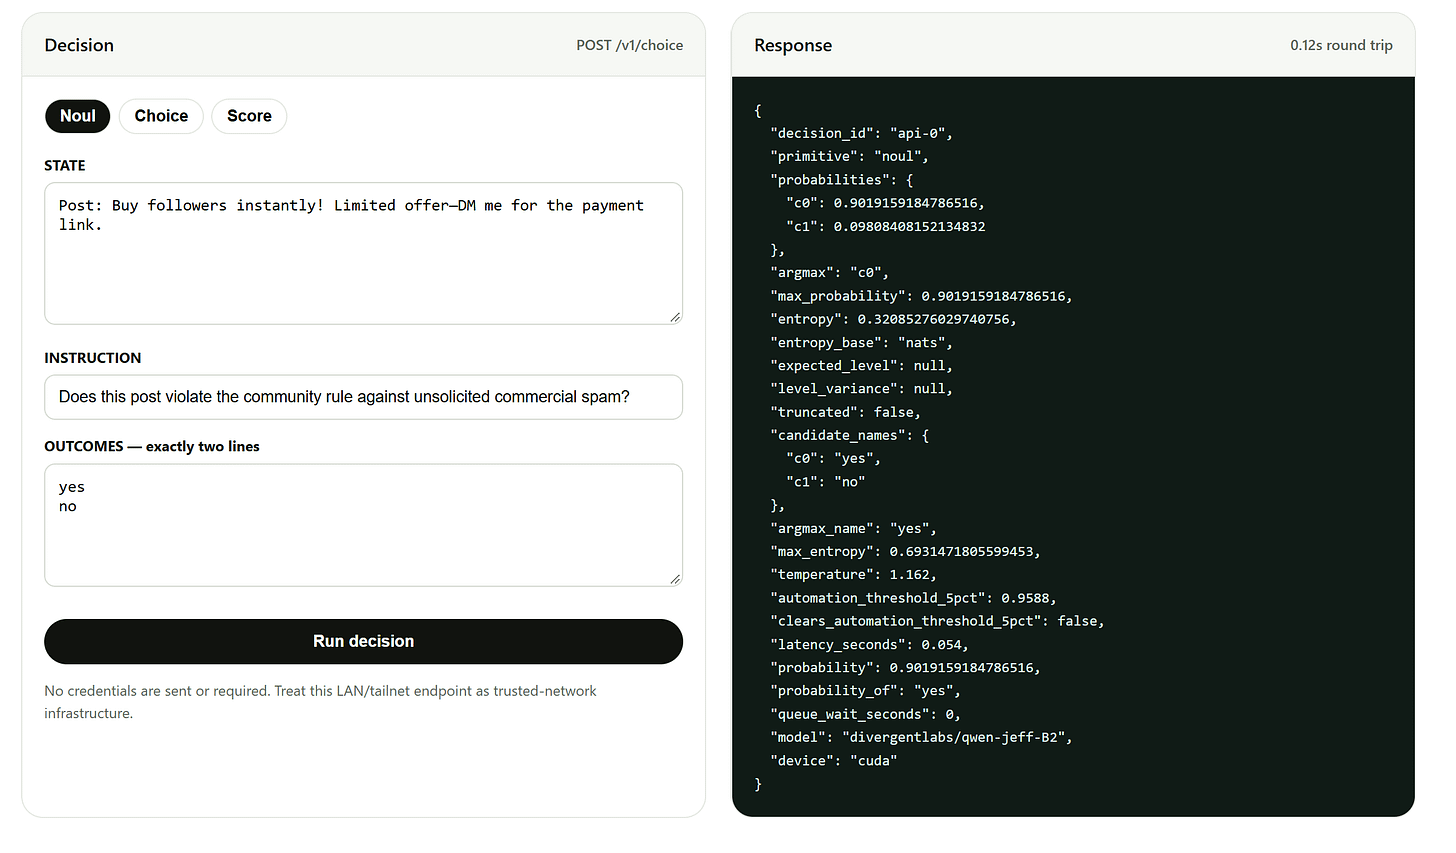The width and height of the screenshot is (1456, 853).
Task: Grab the STATE text area resize handle
Action: (675, 317)
